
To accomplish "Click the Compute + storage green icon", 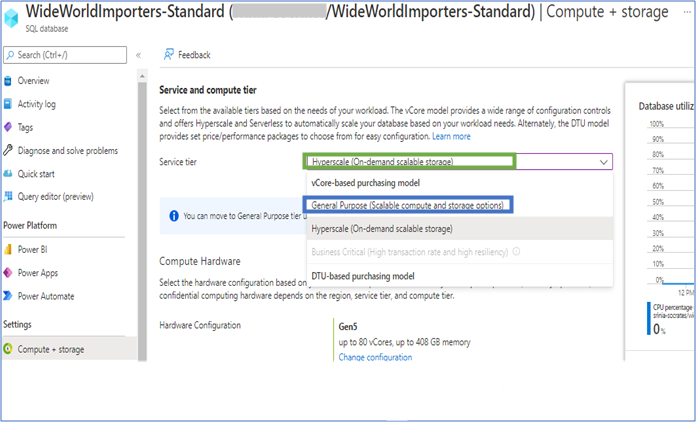I will click(x=8, y=349).
